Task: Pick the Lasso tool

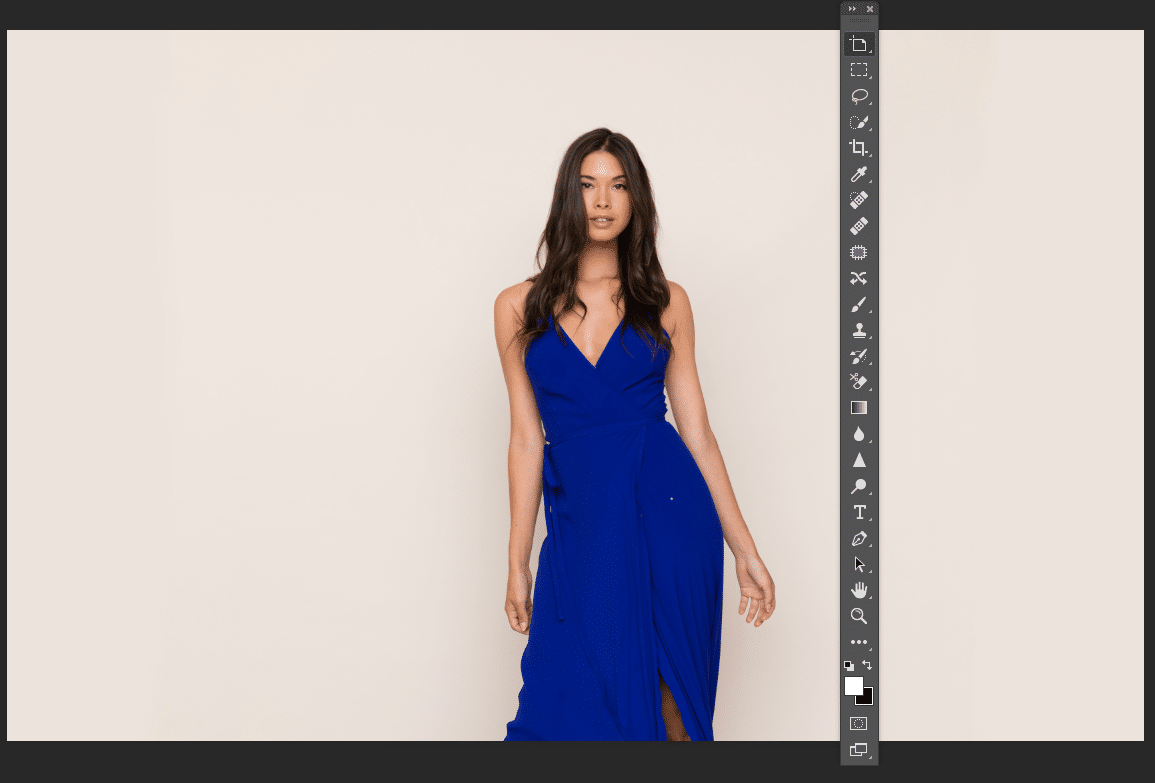Action: click(x=858, y=96)
